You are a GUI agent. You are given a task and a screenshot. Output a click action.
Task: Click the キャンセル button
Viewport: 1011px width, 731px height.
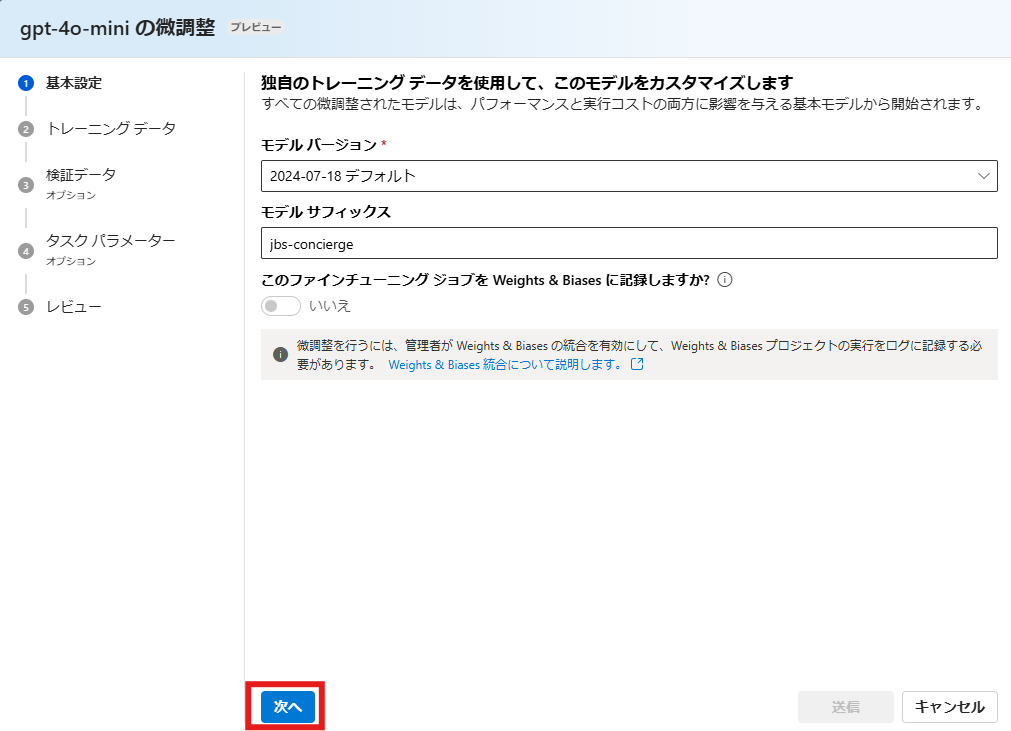click(x=949, y=707)
